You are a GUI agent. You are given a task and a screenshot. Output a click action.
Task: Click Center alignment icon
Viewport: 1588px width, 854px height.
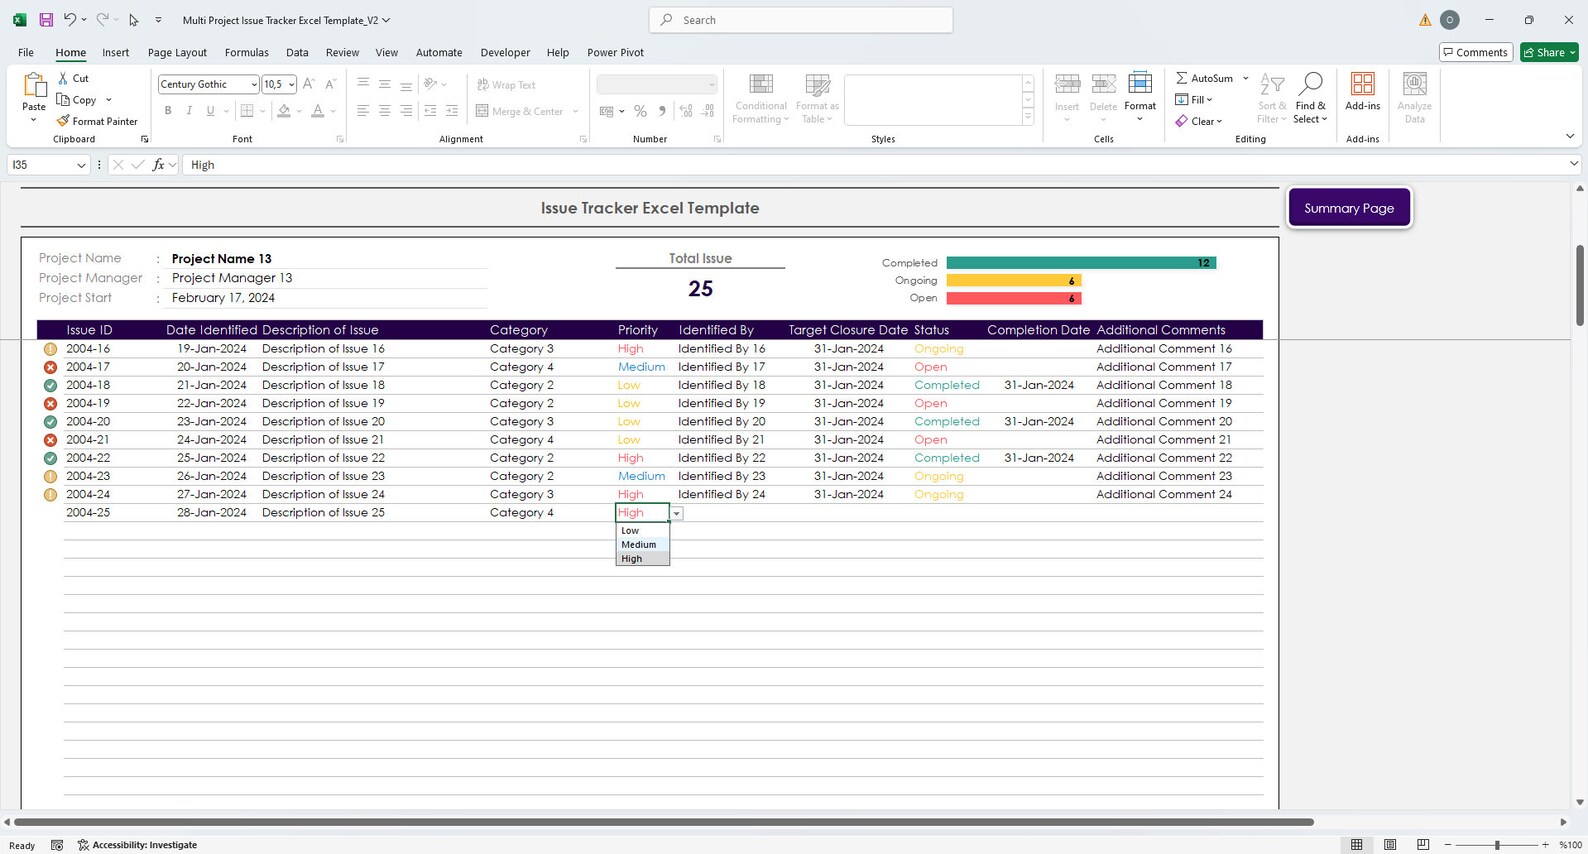click(385, 111)
